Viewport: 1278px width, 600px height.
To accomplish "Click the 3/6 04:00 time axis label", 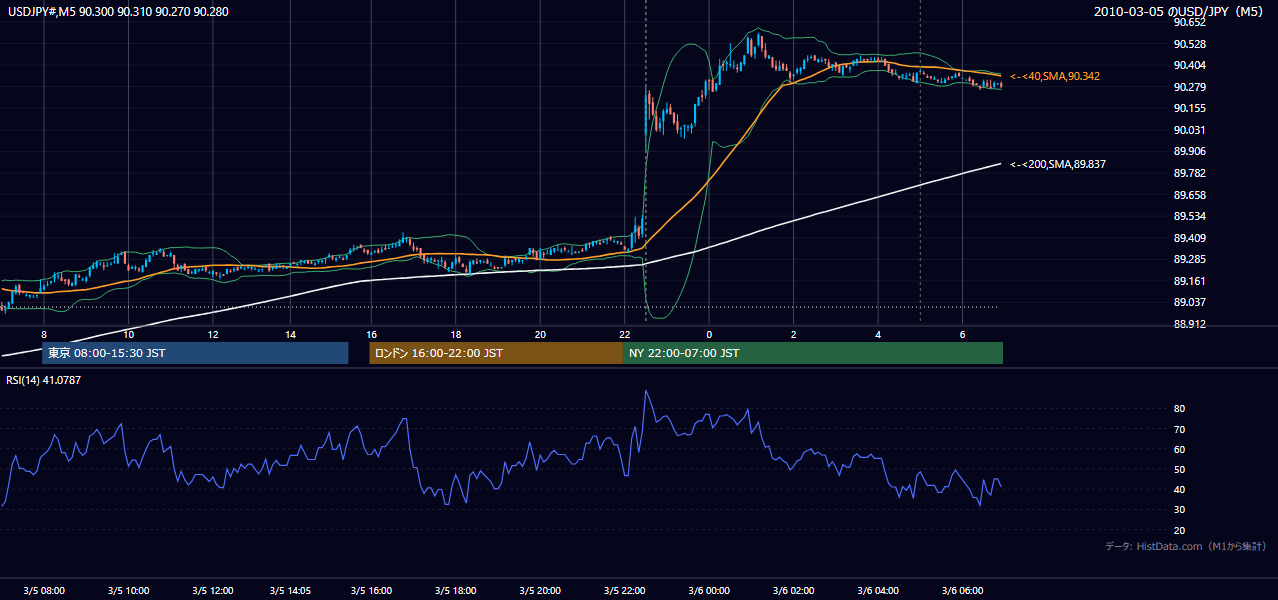I will coord(878,591).
